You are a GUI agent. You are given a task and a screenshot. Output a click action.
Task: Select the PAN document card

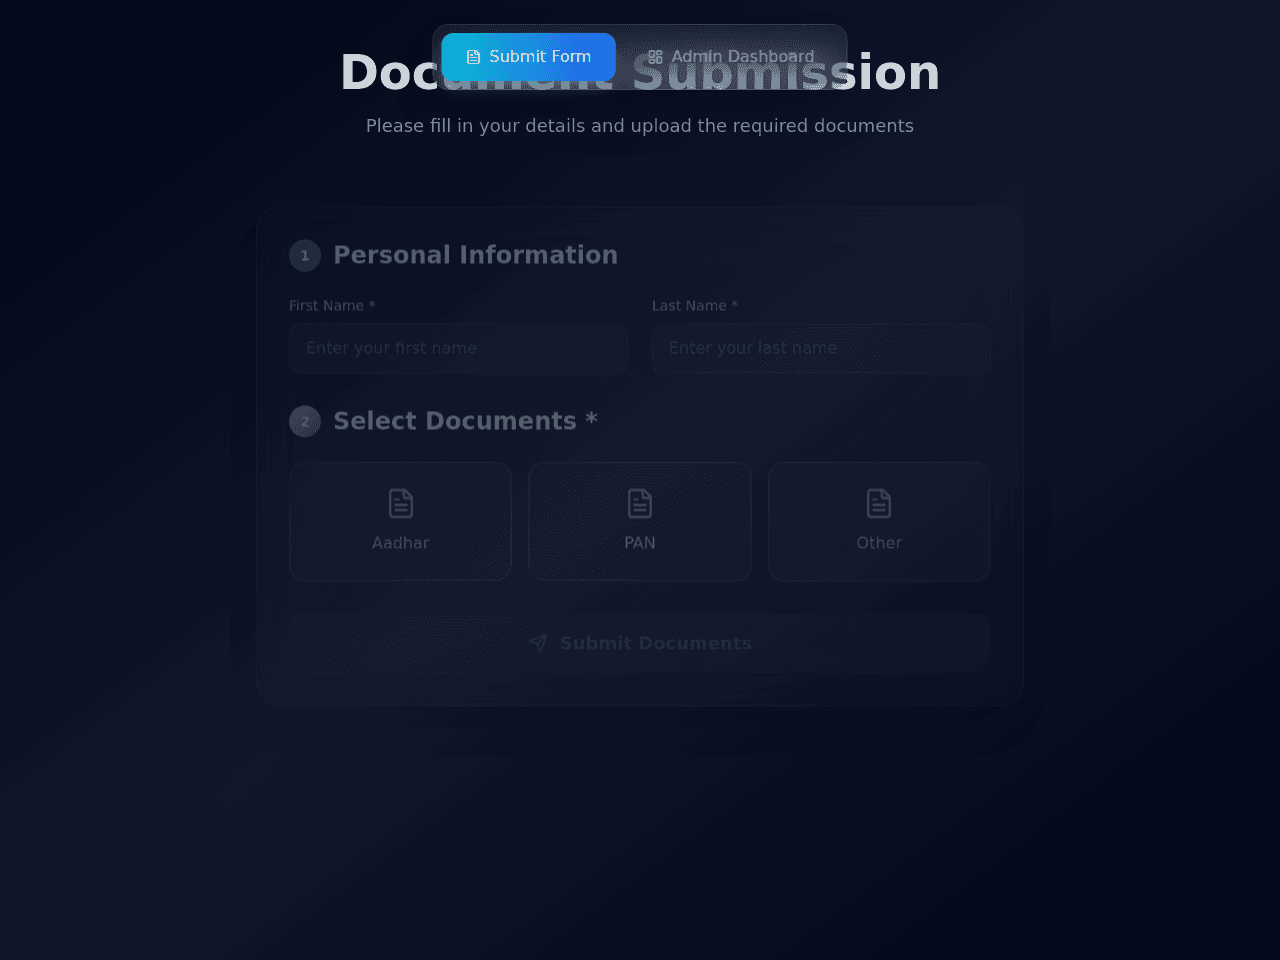click(640, 521)
